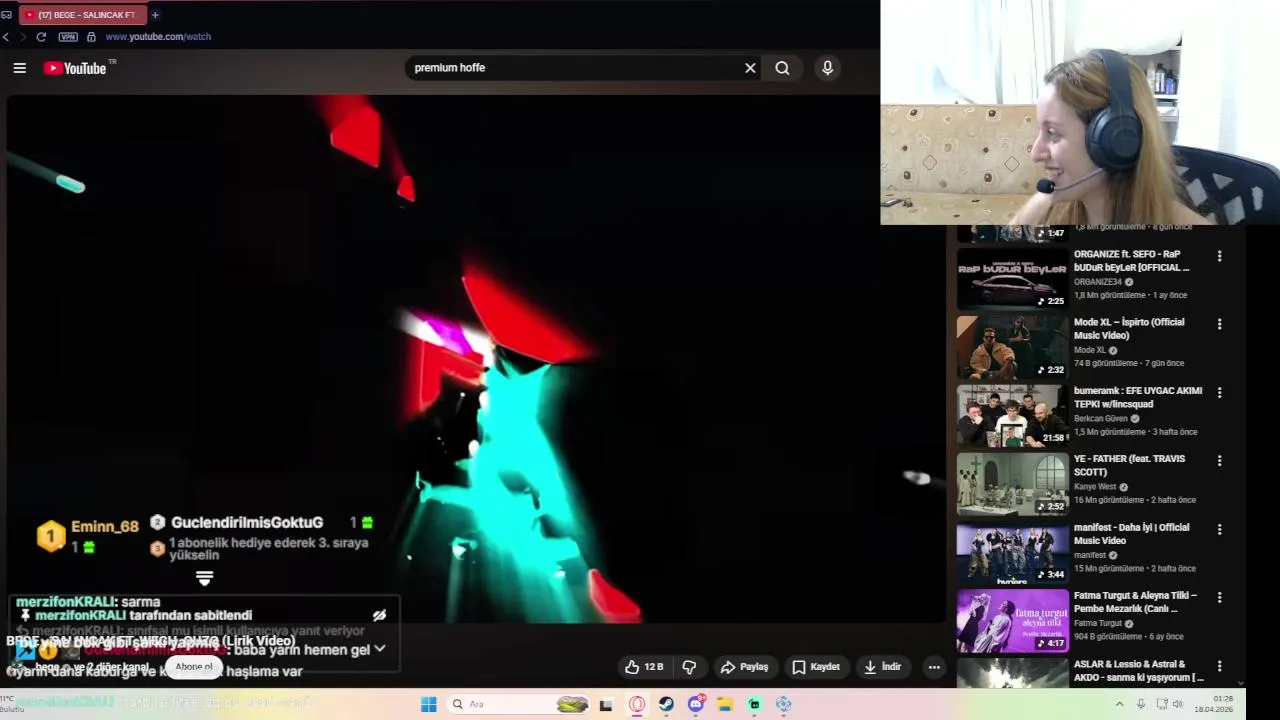Visit the Berkcan Güven channel name

(1100, 419)
